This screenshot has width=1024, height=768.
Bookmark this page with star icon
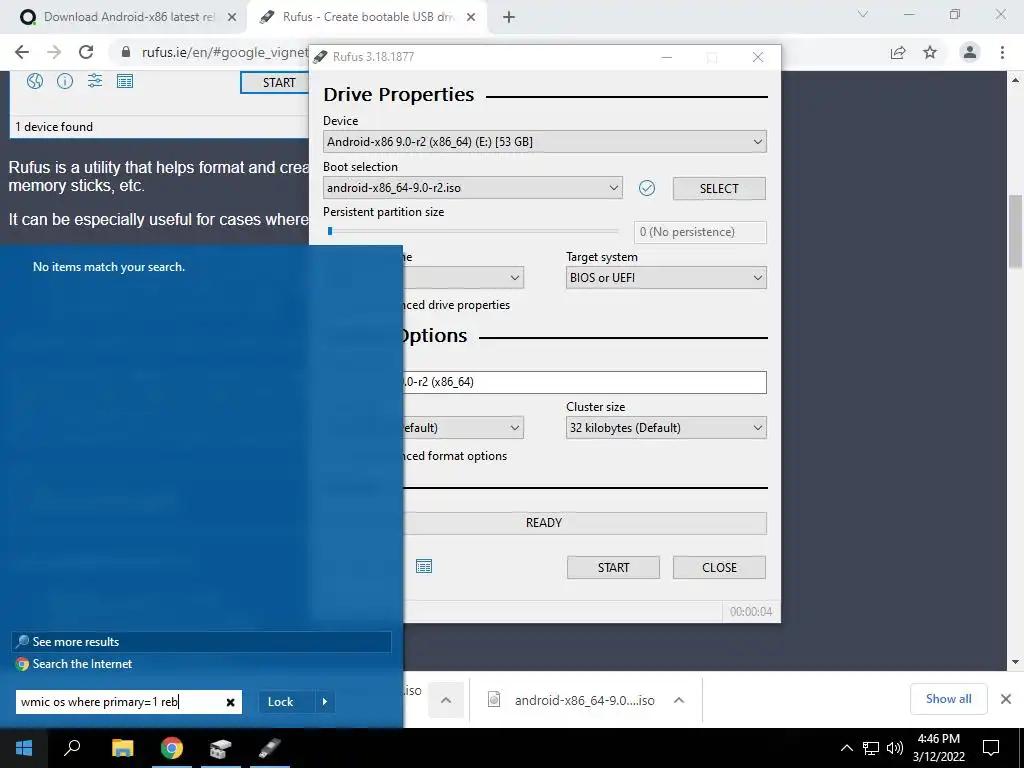tap(930, 52)
